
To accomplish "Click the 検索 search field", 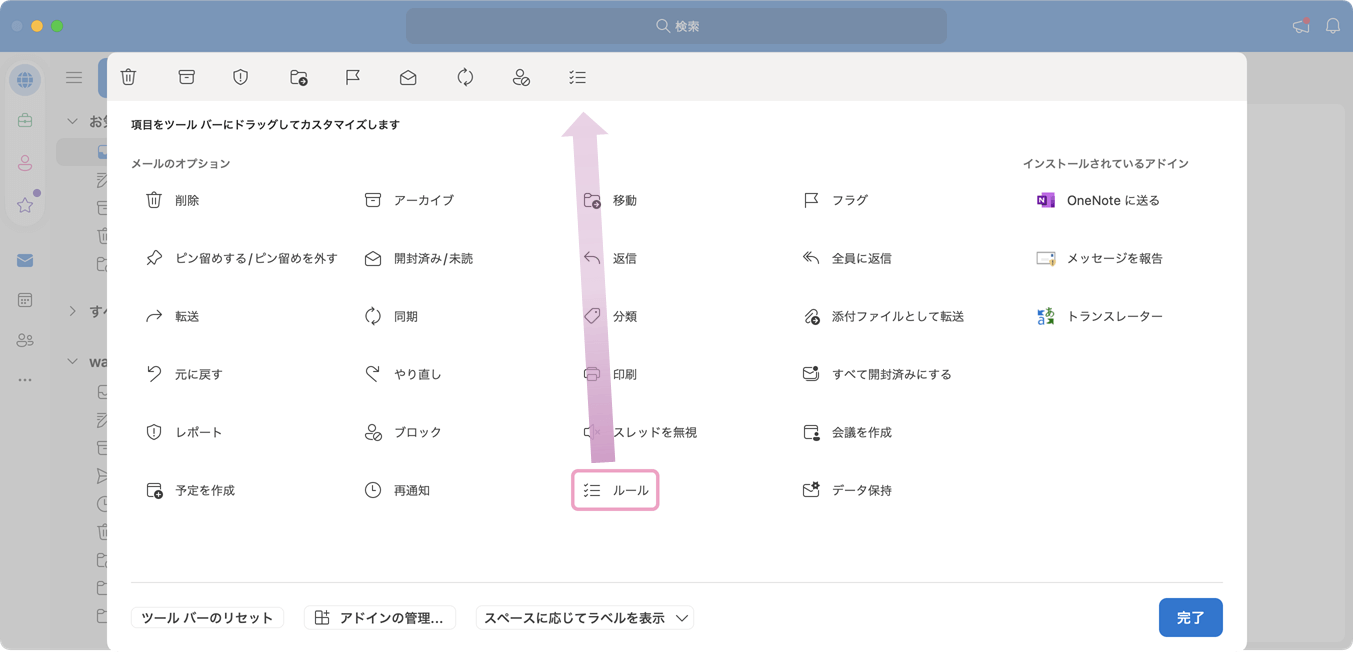I will [x=676, y=26].
